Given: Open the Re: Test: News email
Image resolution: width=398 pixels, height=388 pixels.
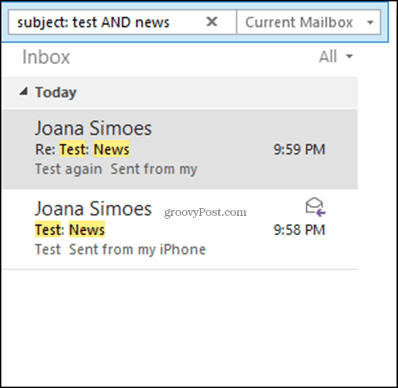Looking at the screenshot, I should [x=180, y=149].
